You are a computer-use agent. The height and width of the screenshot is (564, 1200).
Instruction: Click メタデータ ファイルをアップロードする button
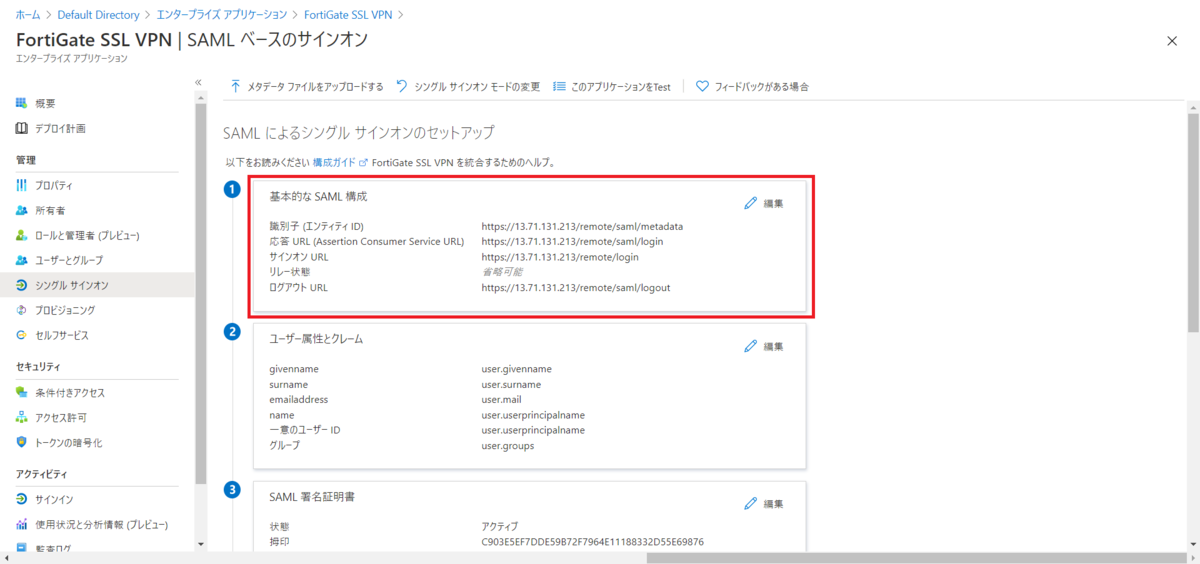[306, 87]
